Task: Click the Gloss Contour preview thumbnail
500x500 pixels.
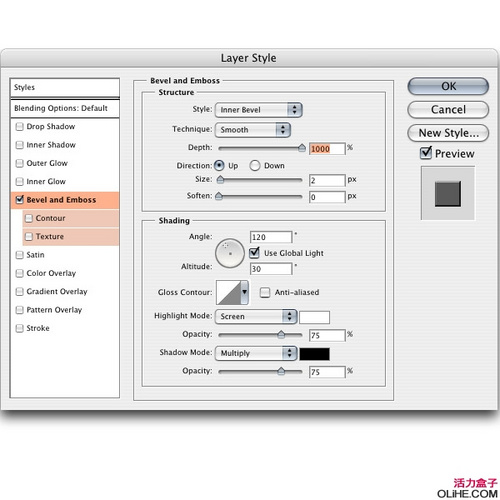Action: [x=229, y=292]
